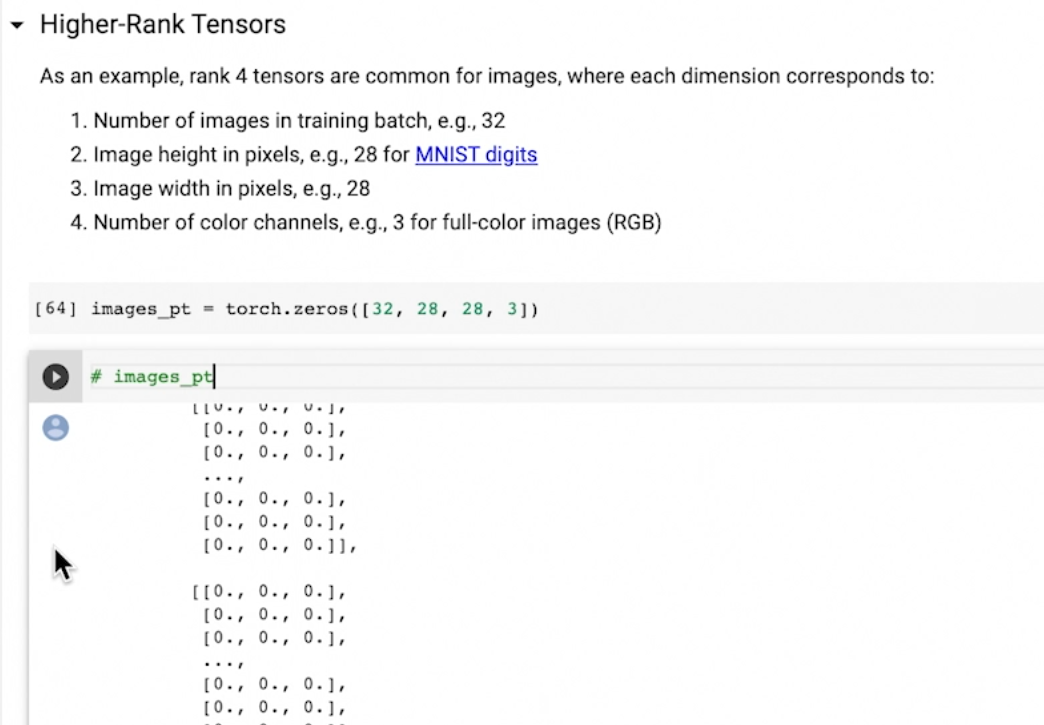The height and width of the screenshot is (725, 1044).
Task: Click the number 32 in the torch.zeros list
Action: point(382,310)
